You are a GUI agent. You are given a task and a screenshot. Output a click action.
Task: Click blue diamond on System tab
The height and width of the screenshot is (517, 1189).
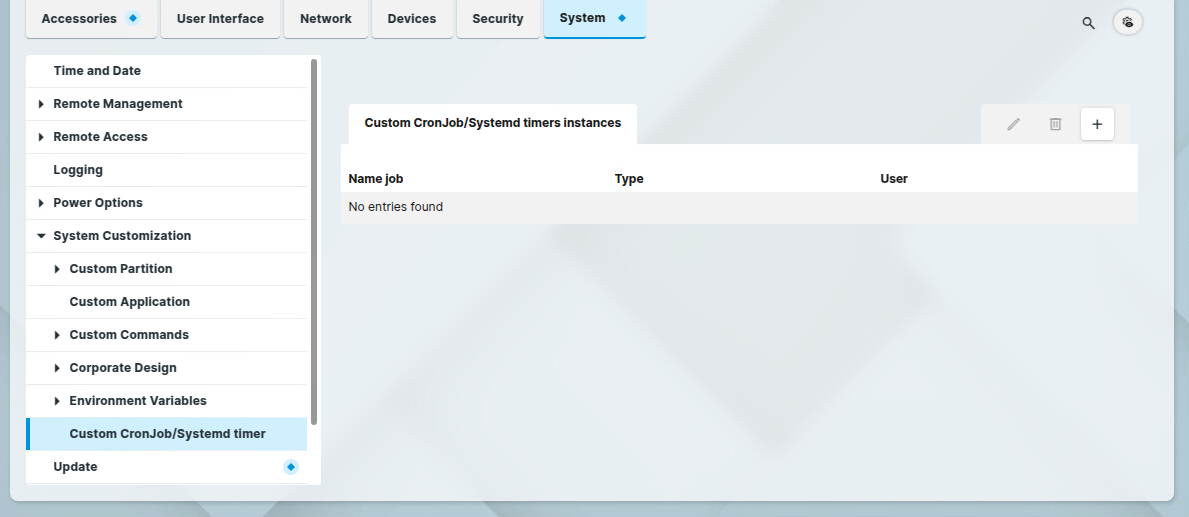(622, 18)
